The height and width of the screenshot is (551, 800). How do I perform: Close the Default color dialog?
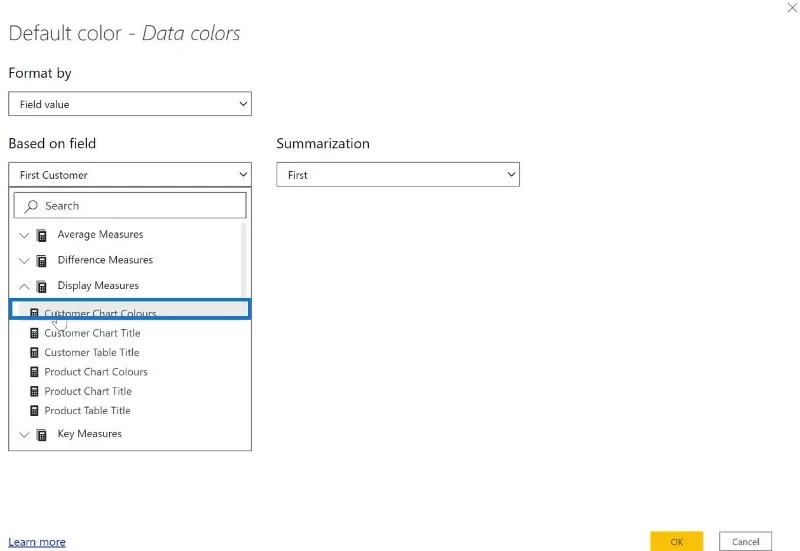(x=792, y=8)
